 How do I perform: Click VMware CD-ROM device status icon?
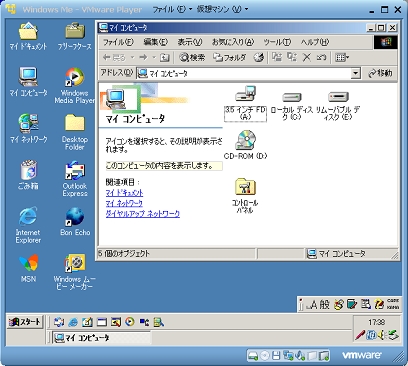coord(265,356)
